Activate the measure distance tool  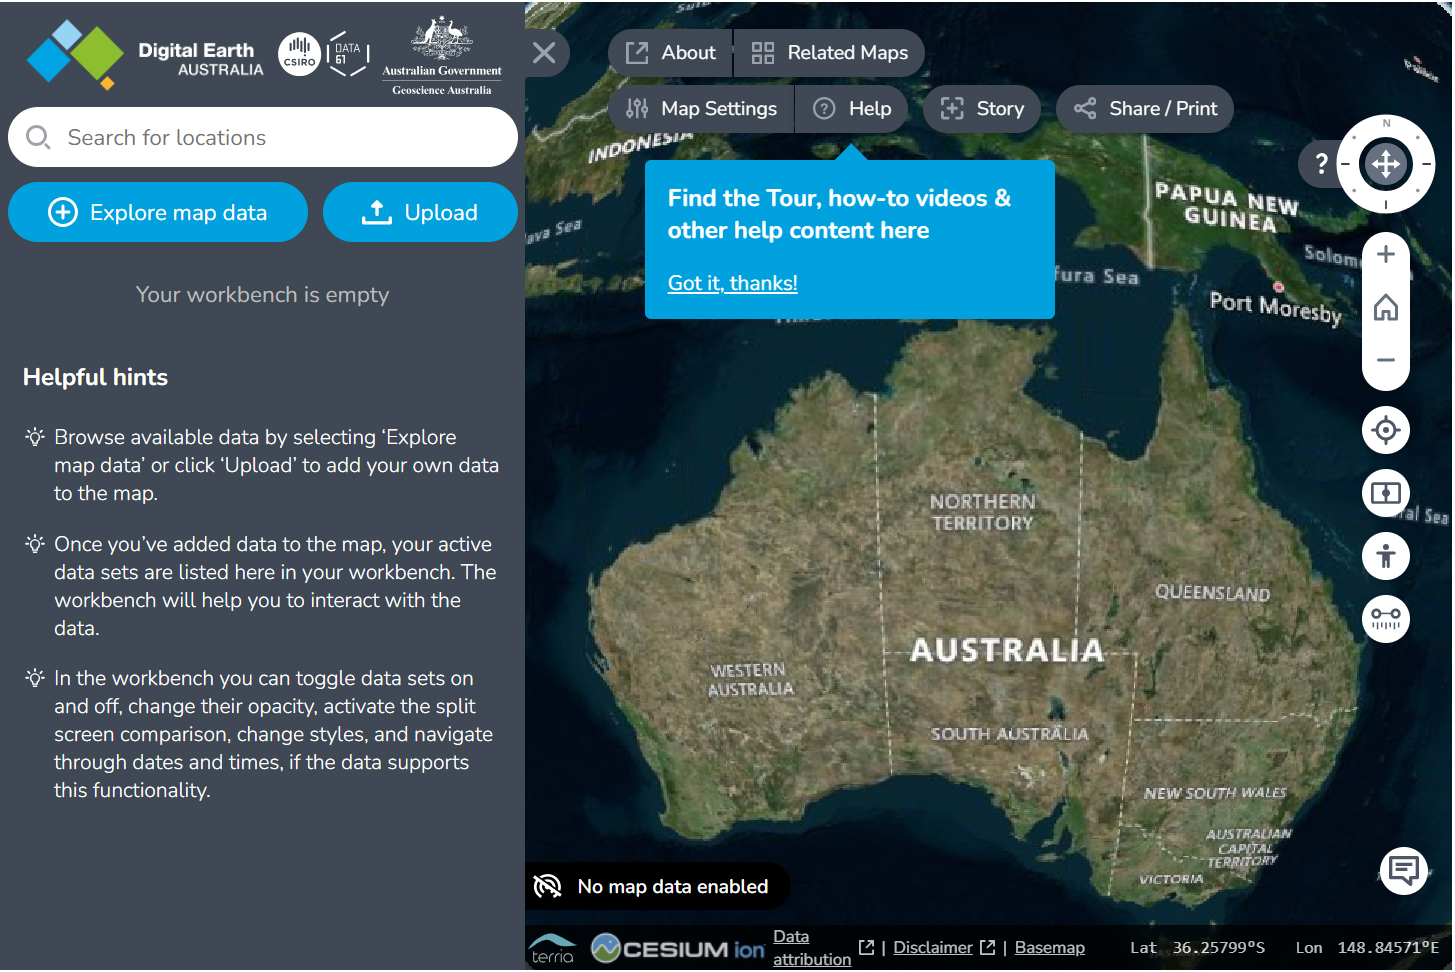1385,619
